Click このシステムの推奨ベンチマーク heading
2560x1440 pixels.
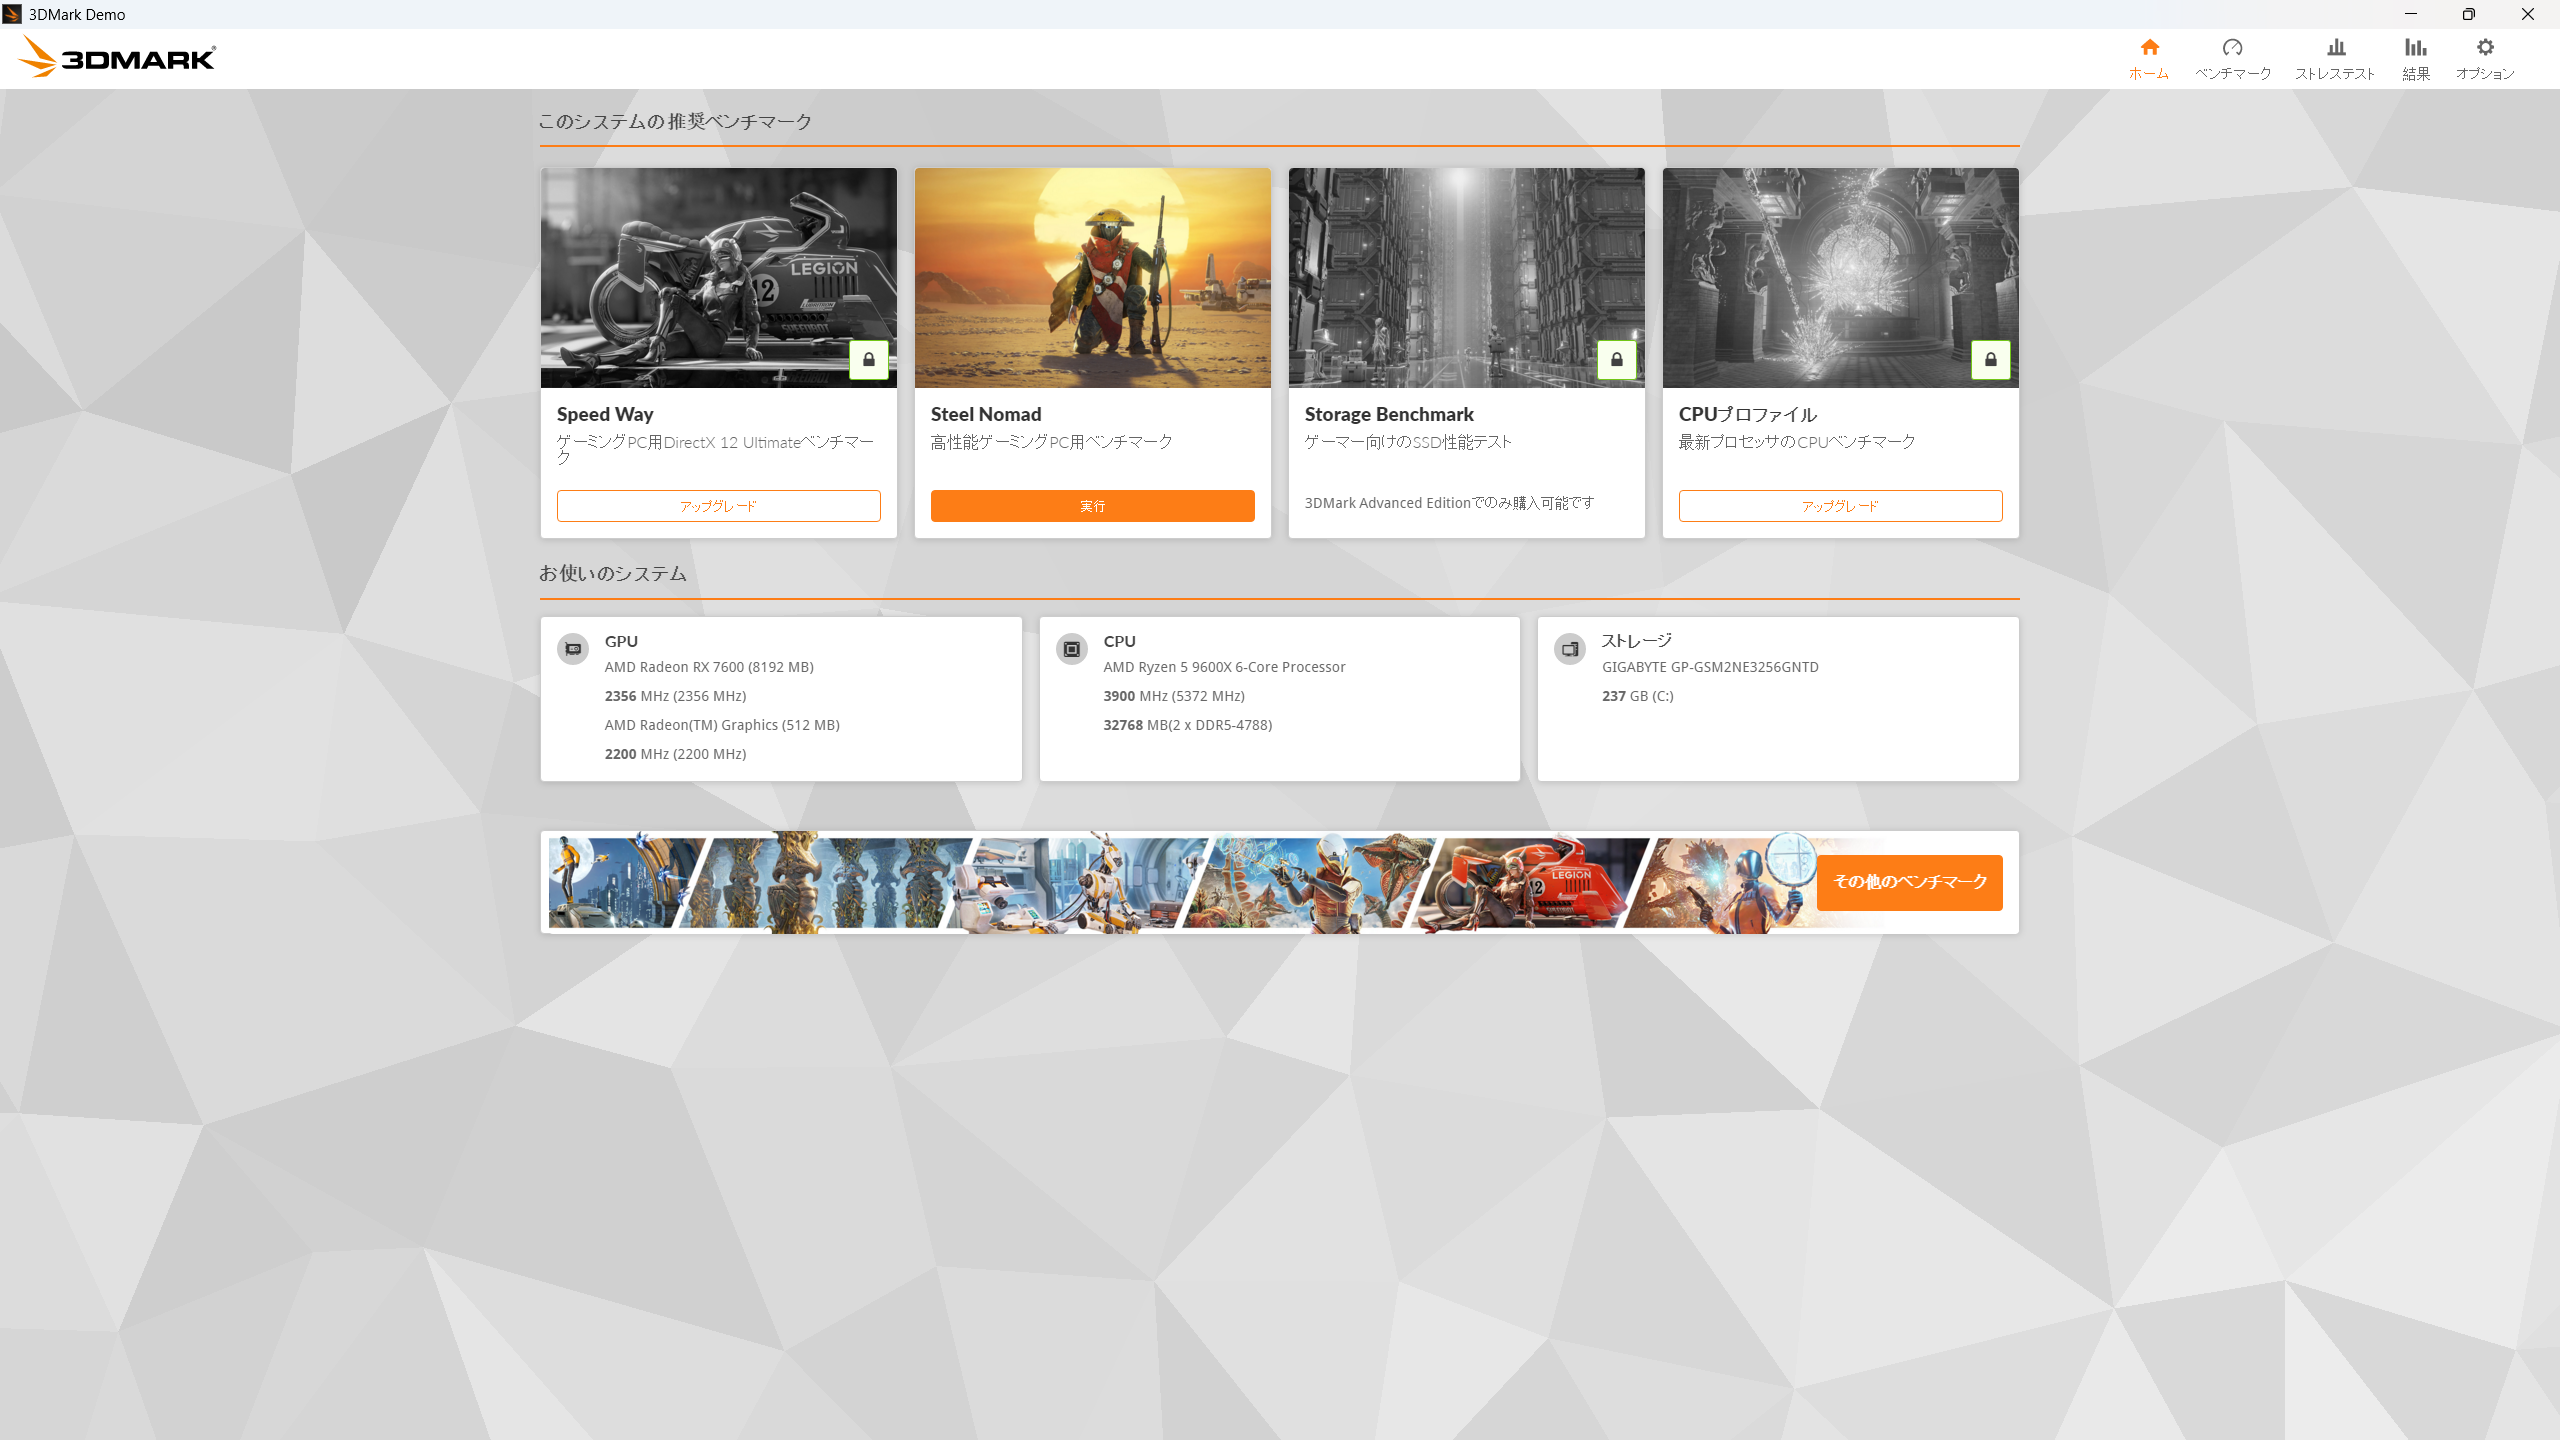(x=675, y=122)
